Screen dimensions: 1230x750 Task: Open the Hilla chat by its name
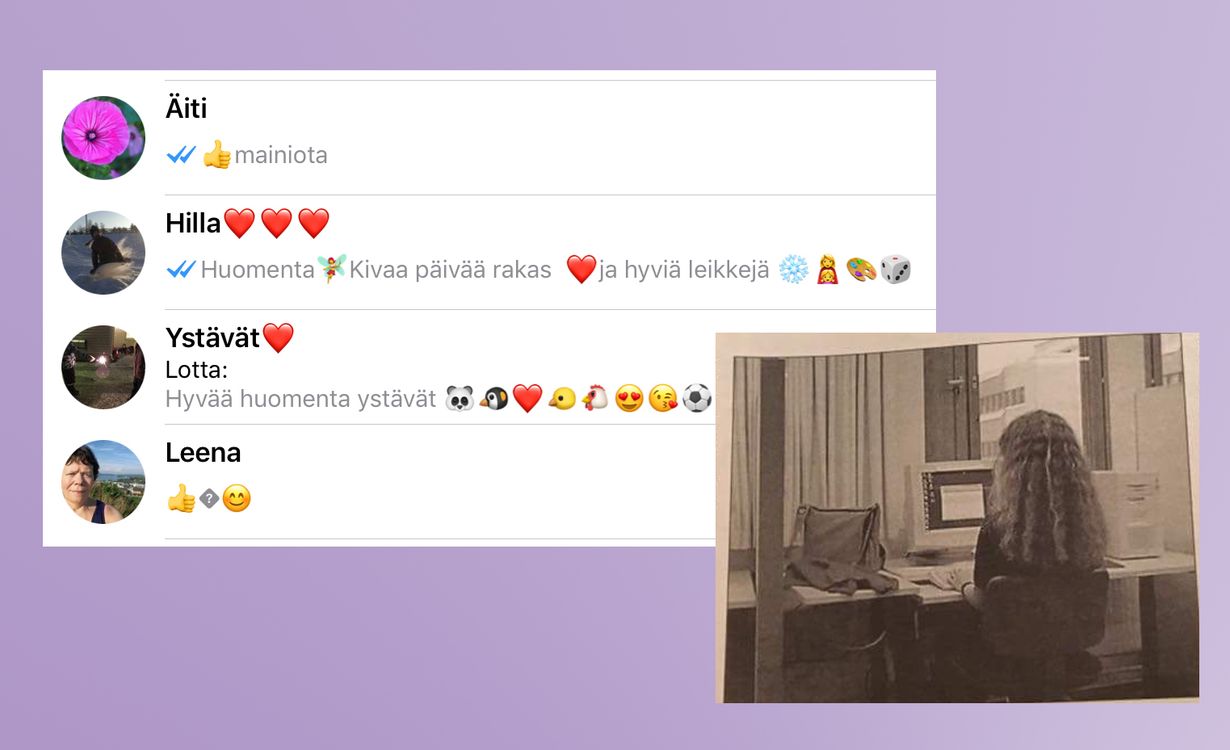pyautogui.click(x=193, y=223)
